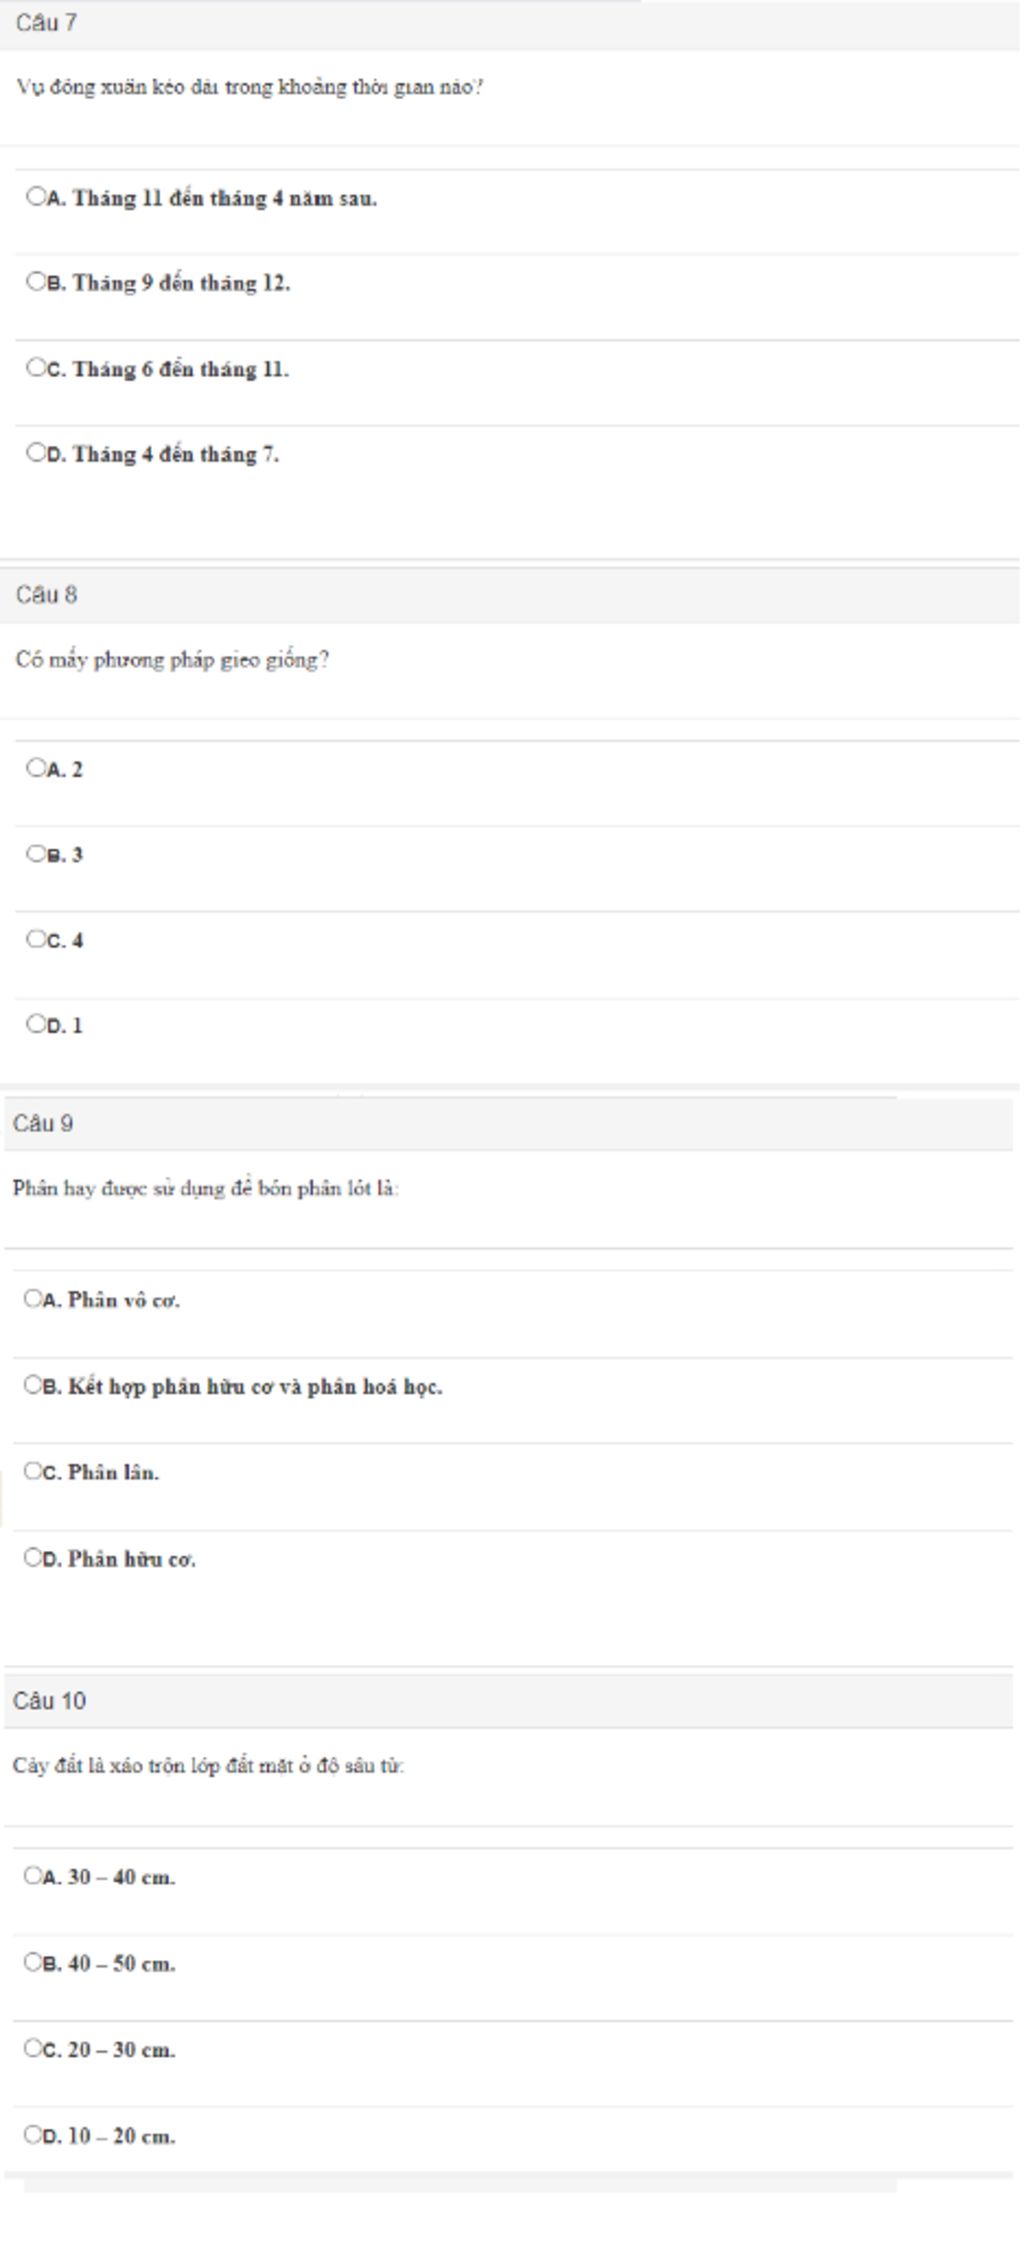Choose answer B '40 – 50 cm'
Screen dimensions: 1024x2241
33,1962
